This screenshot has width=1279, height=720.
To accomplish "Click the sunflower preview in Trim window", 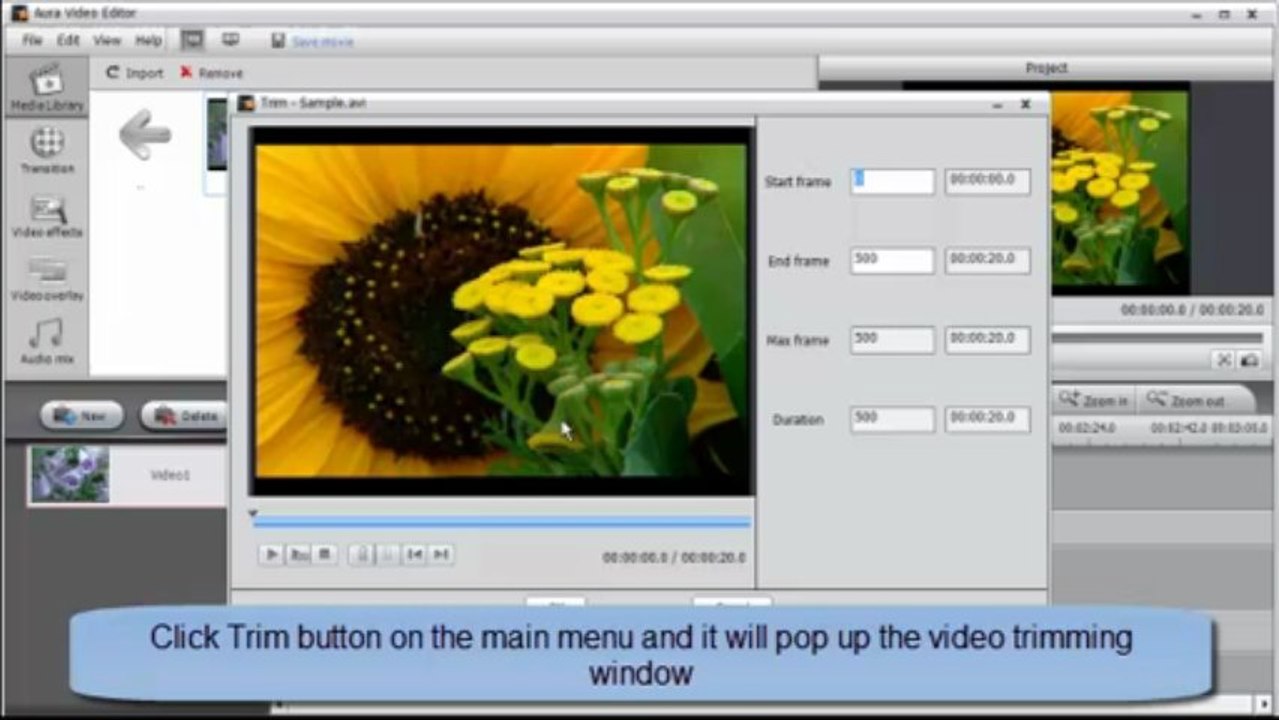I will tap(501, 310).
